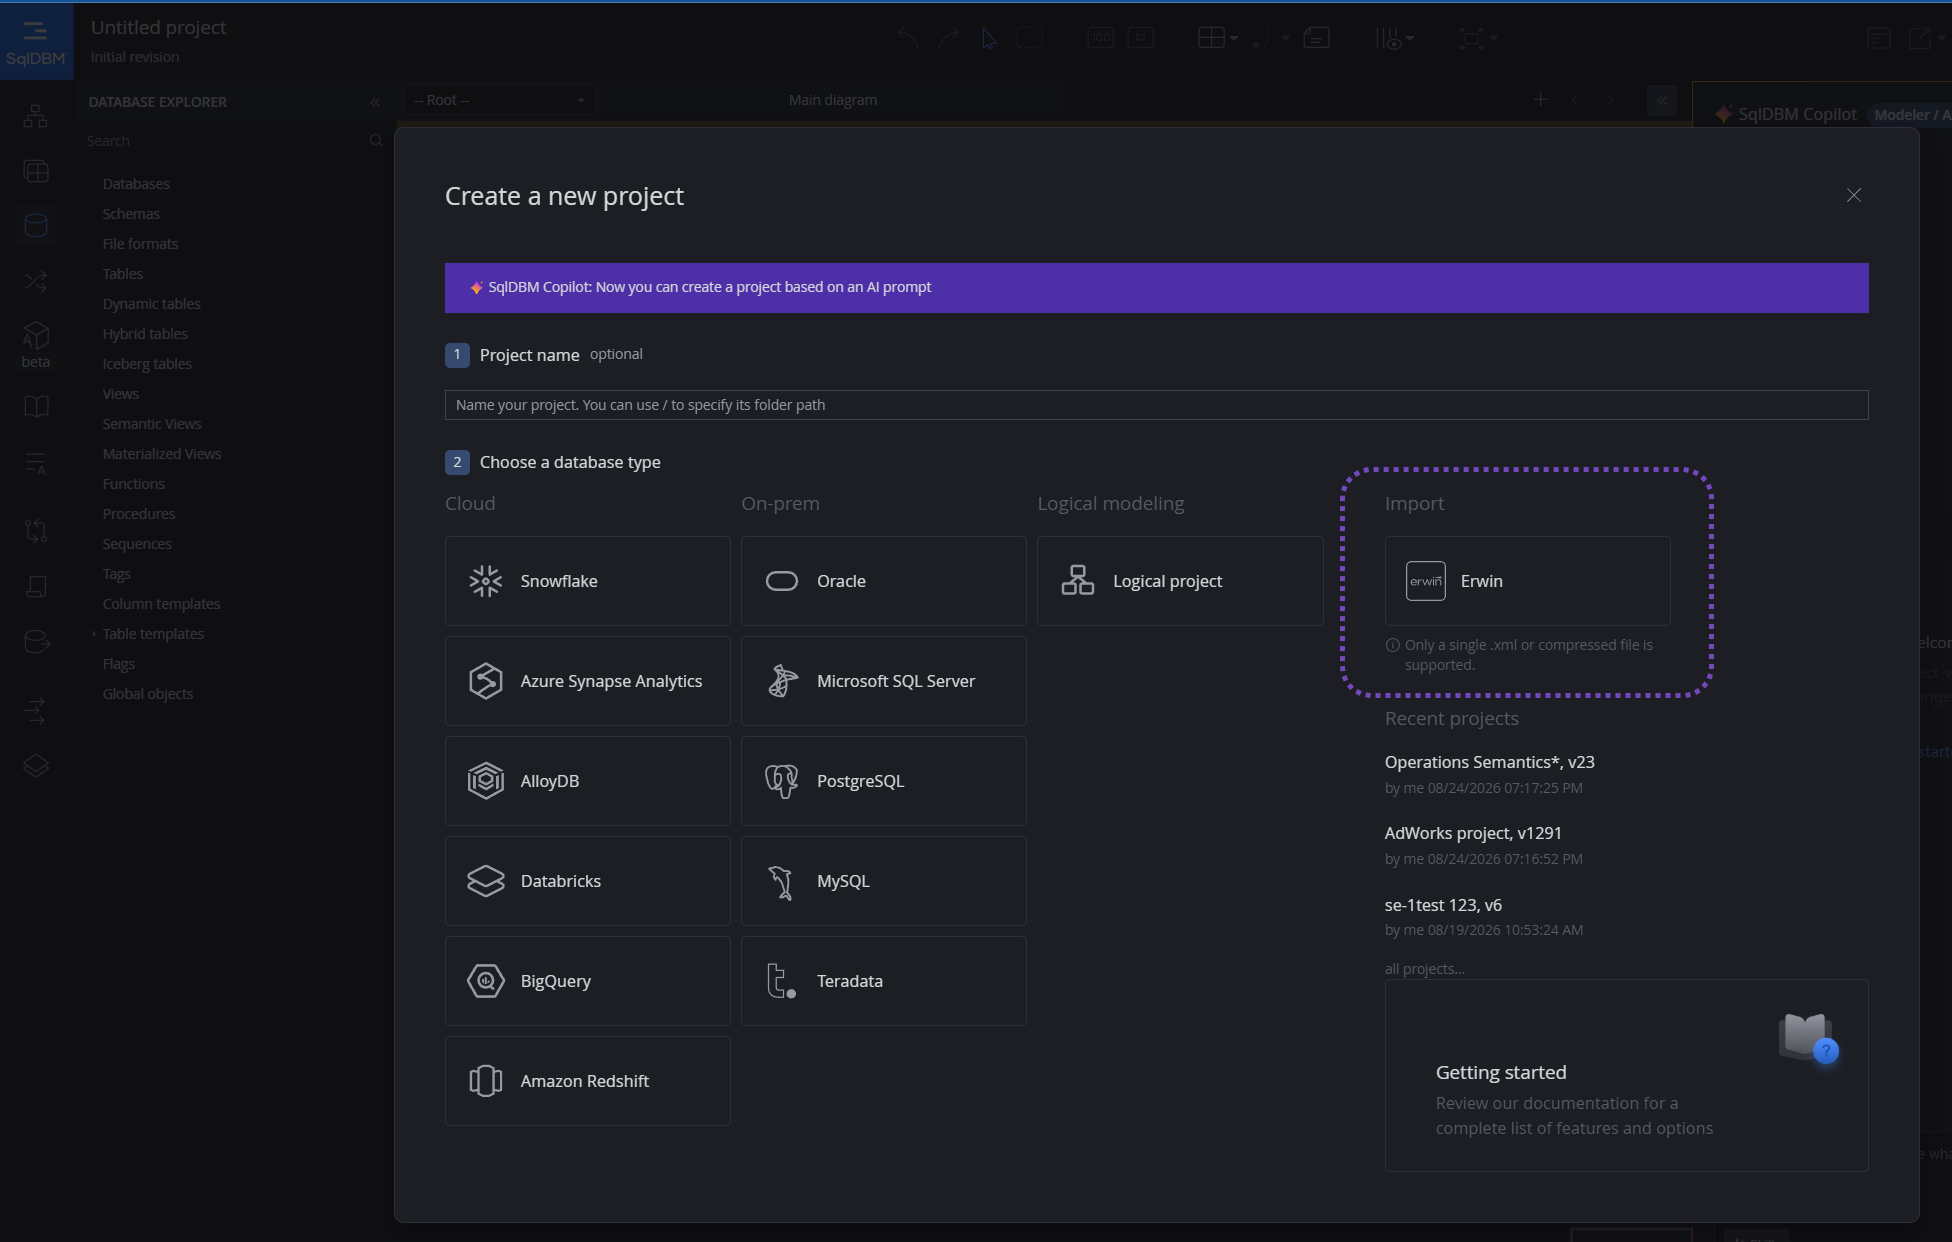
Task: Choose MySQL database type
Action: (883, 881)
